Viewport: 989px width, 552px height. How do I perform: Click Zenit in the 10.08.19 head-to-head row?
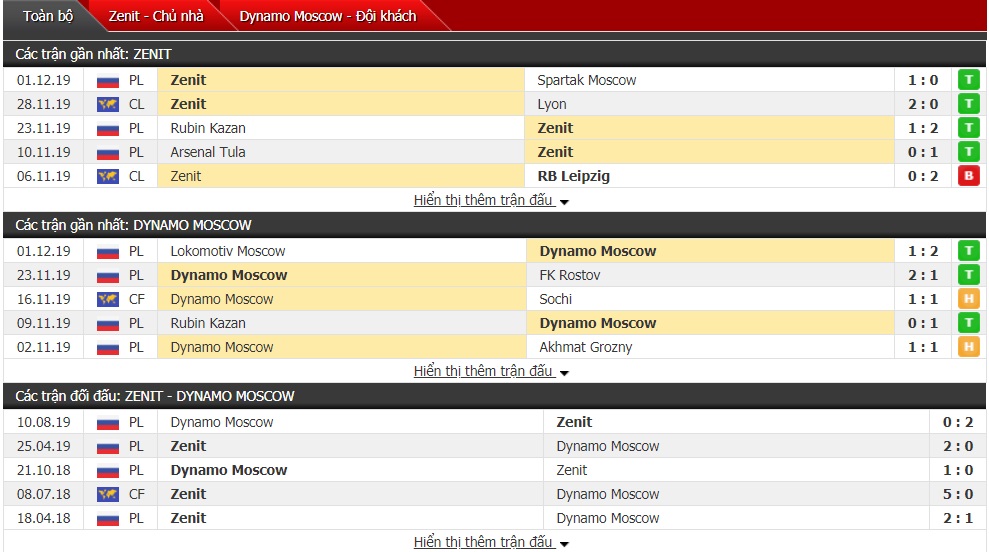(574, 422)
